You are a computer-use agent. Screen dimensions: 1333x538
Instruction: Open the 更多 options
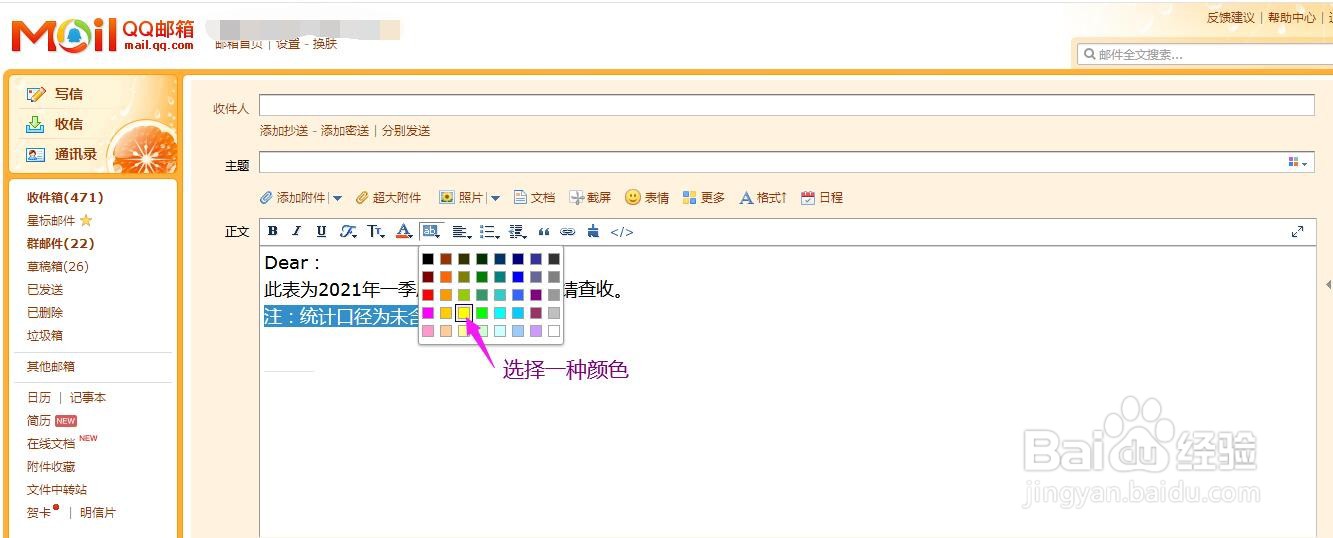click(703, 198)
